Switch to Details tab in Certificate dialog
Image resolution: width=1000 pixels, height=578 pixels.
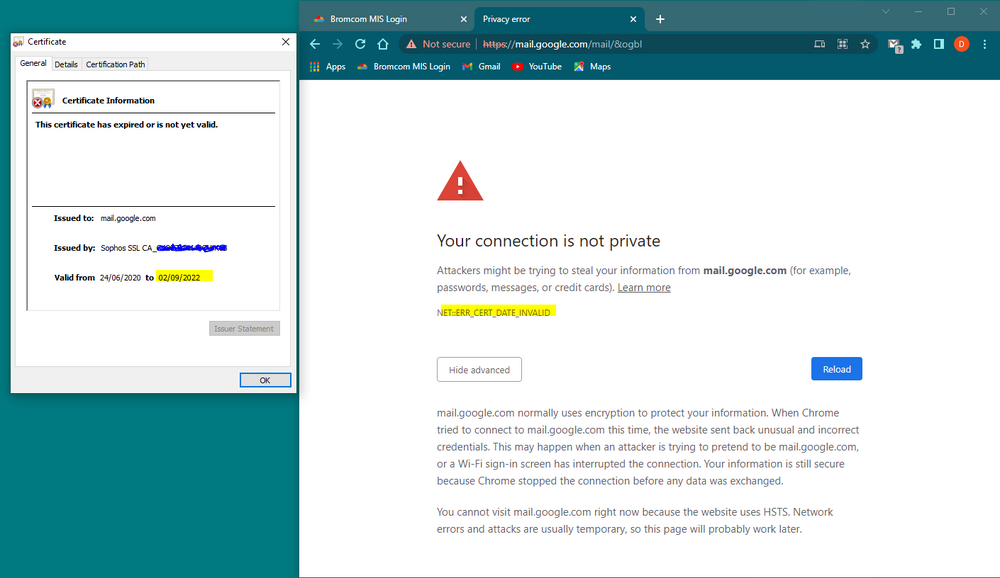click(66, 64)
